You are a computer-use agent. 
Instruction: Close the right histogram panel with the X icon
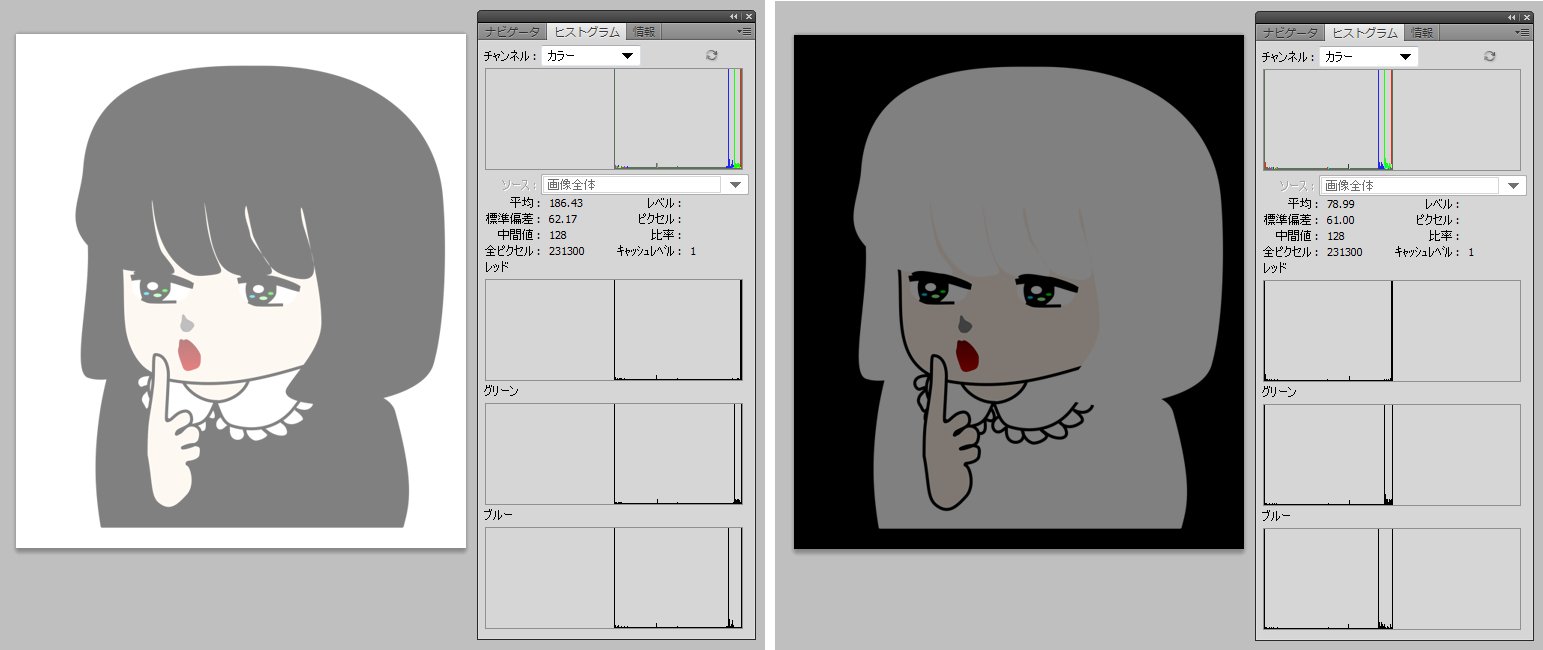(x=1525, y=16)
